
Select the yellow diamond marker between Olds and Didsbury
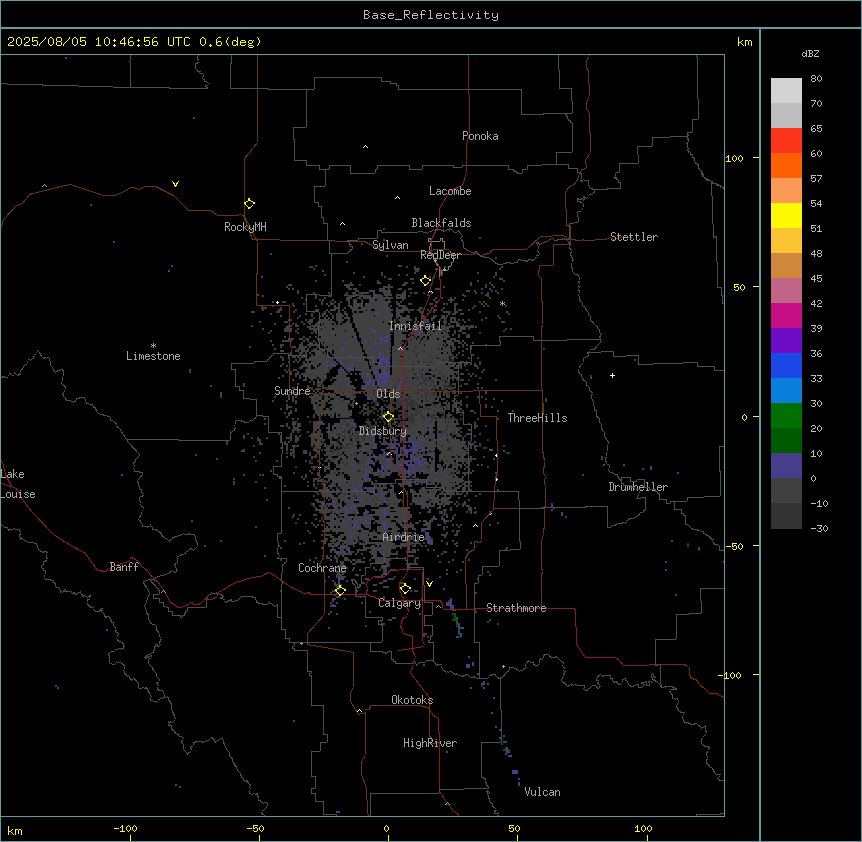tap(388, 417)
